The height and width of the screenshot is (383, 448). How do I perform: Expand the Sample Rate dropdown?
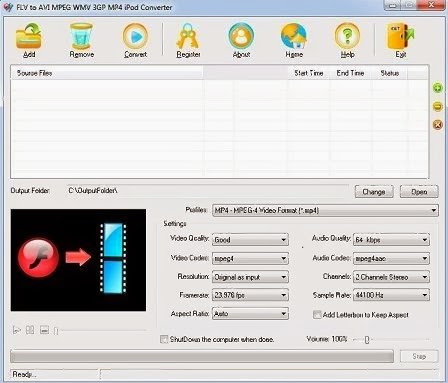point(391,295)
